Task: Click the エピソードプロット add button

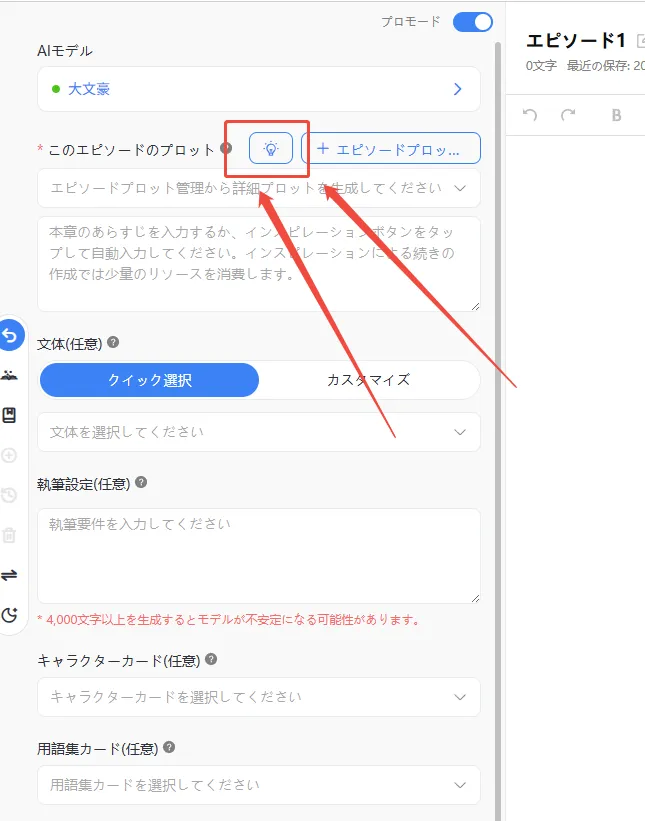Action: (x=391, y=148)
